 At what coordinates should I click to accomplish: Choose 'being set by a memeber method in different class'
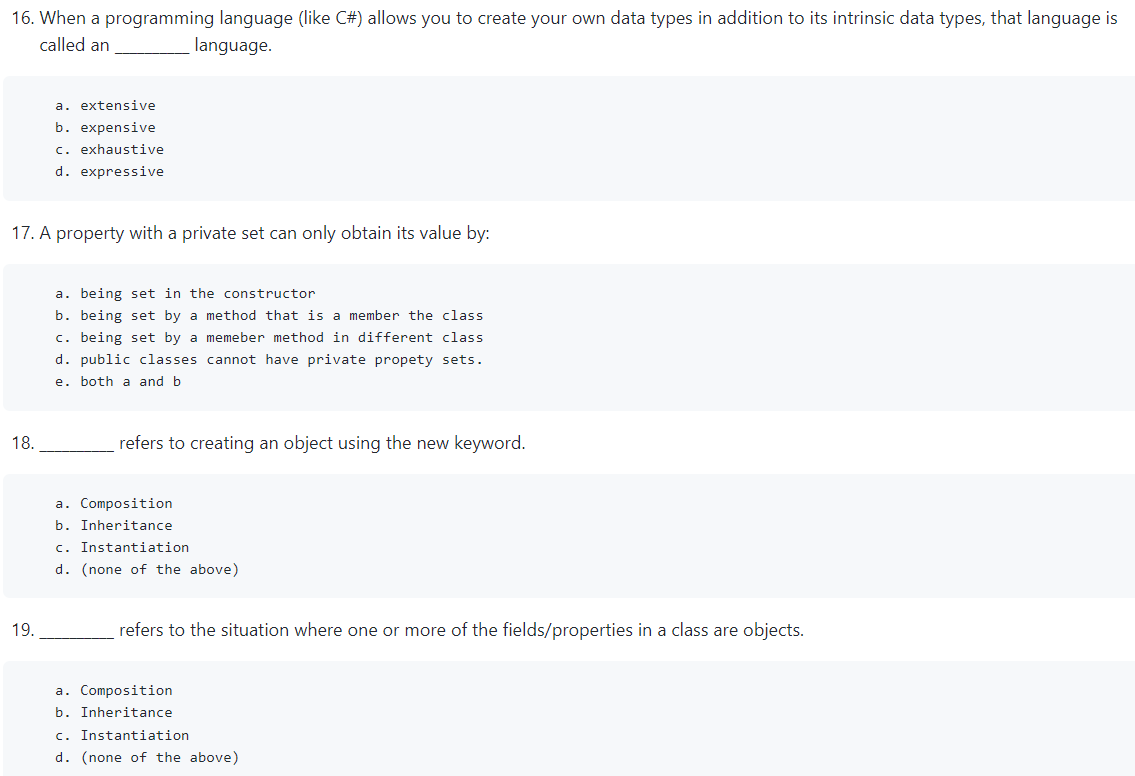[267, 337]
